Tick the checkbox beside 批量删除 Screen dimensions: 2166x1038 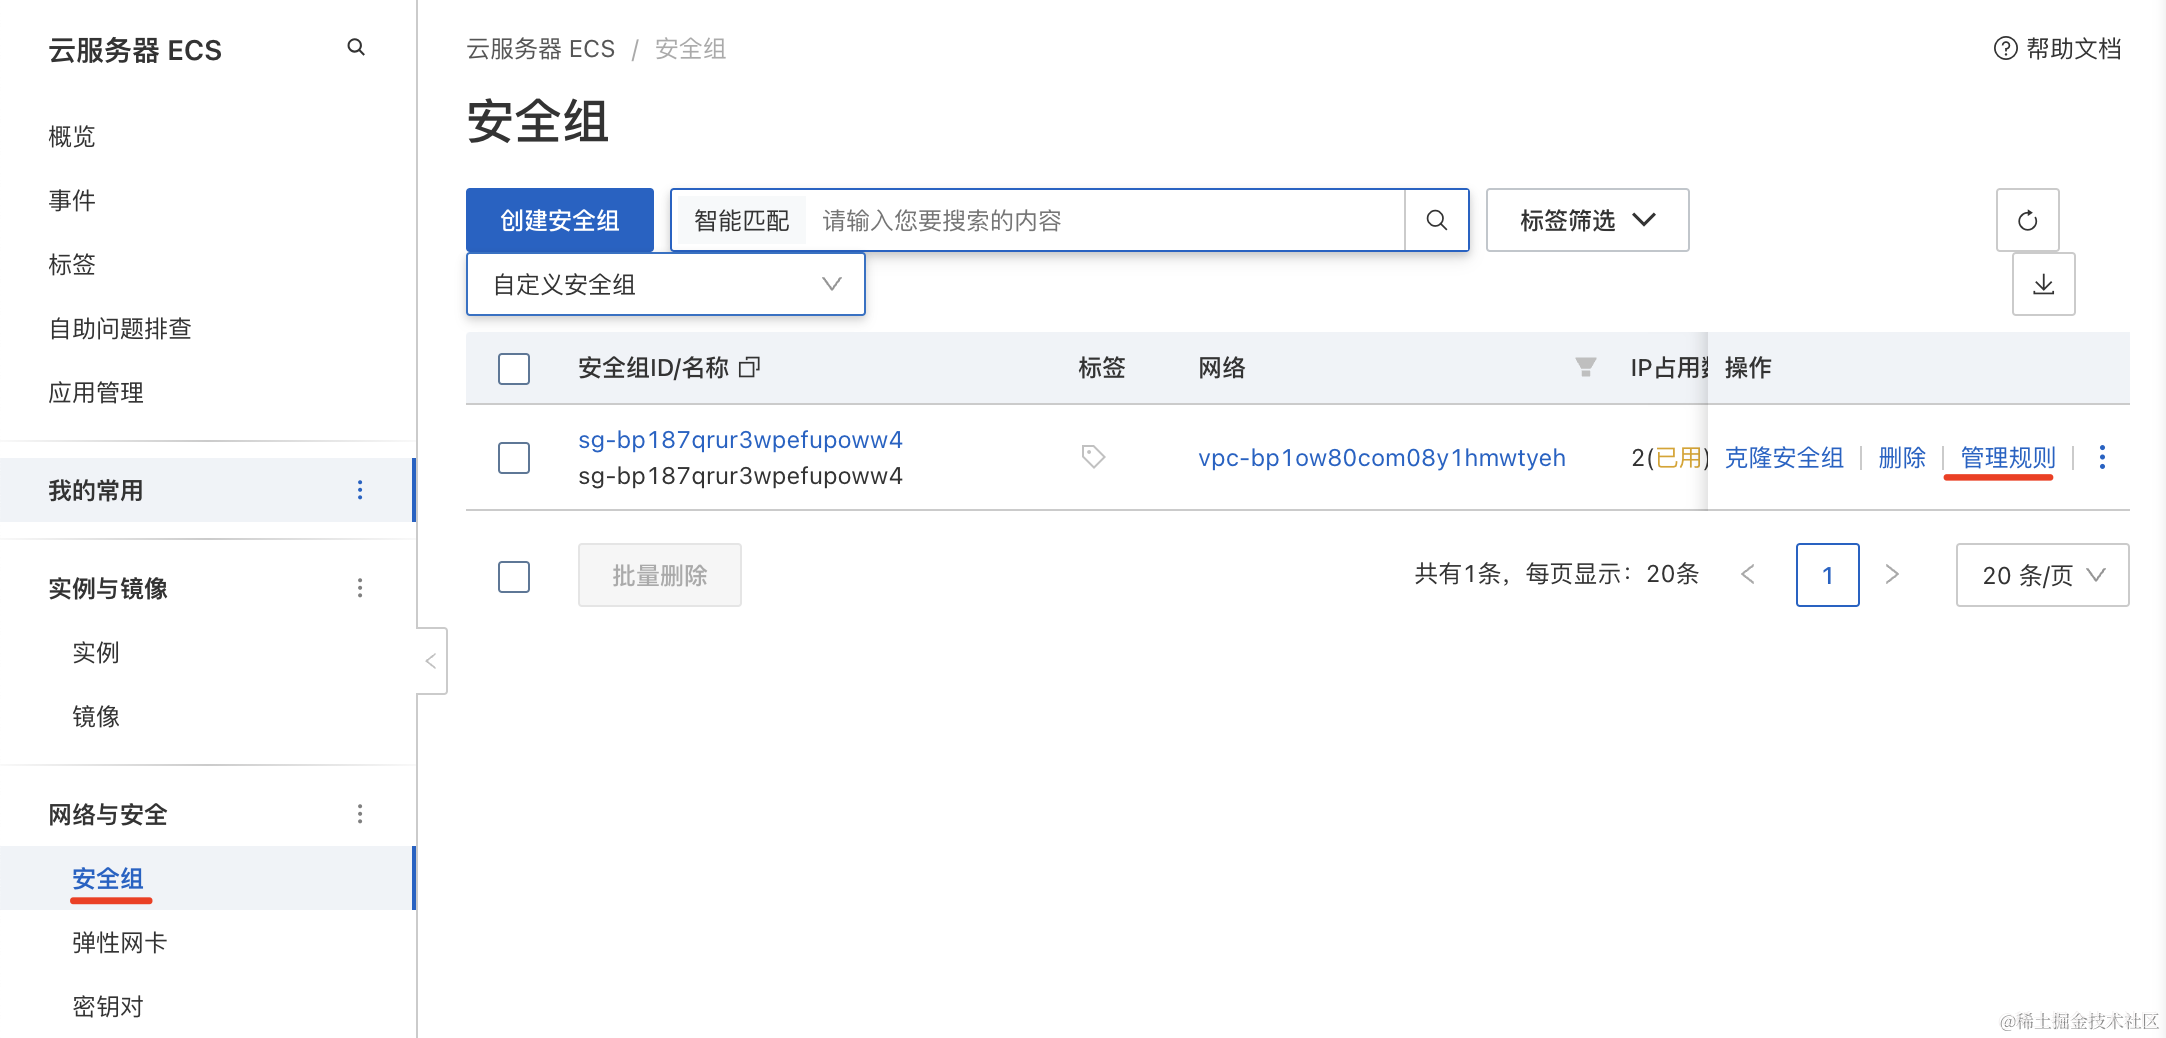[514, 576]
